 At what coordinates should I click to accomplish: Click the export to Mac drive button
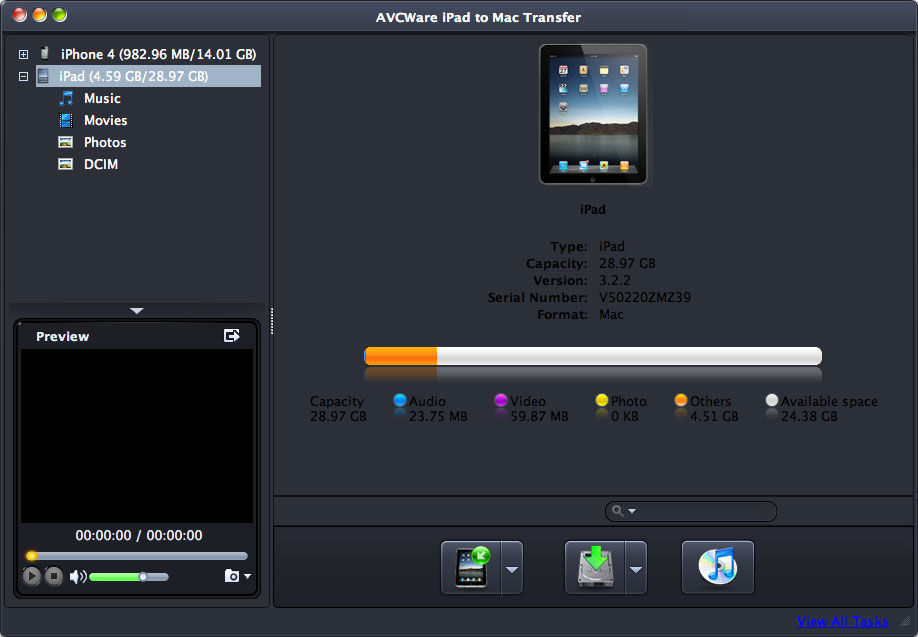(x=595, y=567)
